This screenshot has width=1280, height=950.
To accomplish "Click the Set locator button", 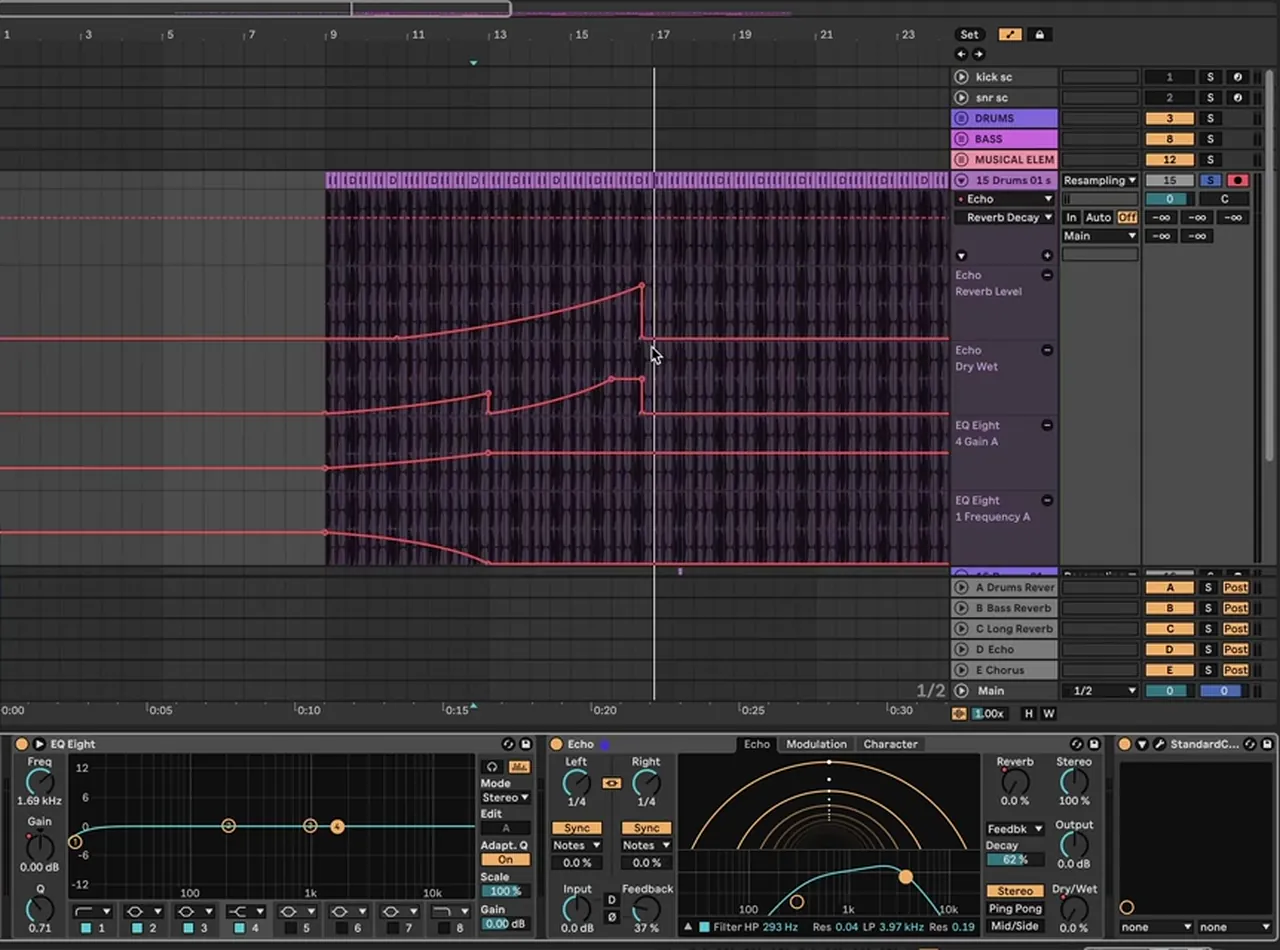I will pyautogui.click(x=969, y=34).
